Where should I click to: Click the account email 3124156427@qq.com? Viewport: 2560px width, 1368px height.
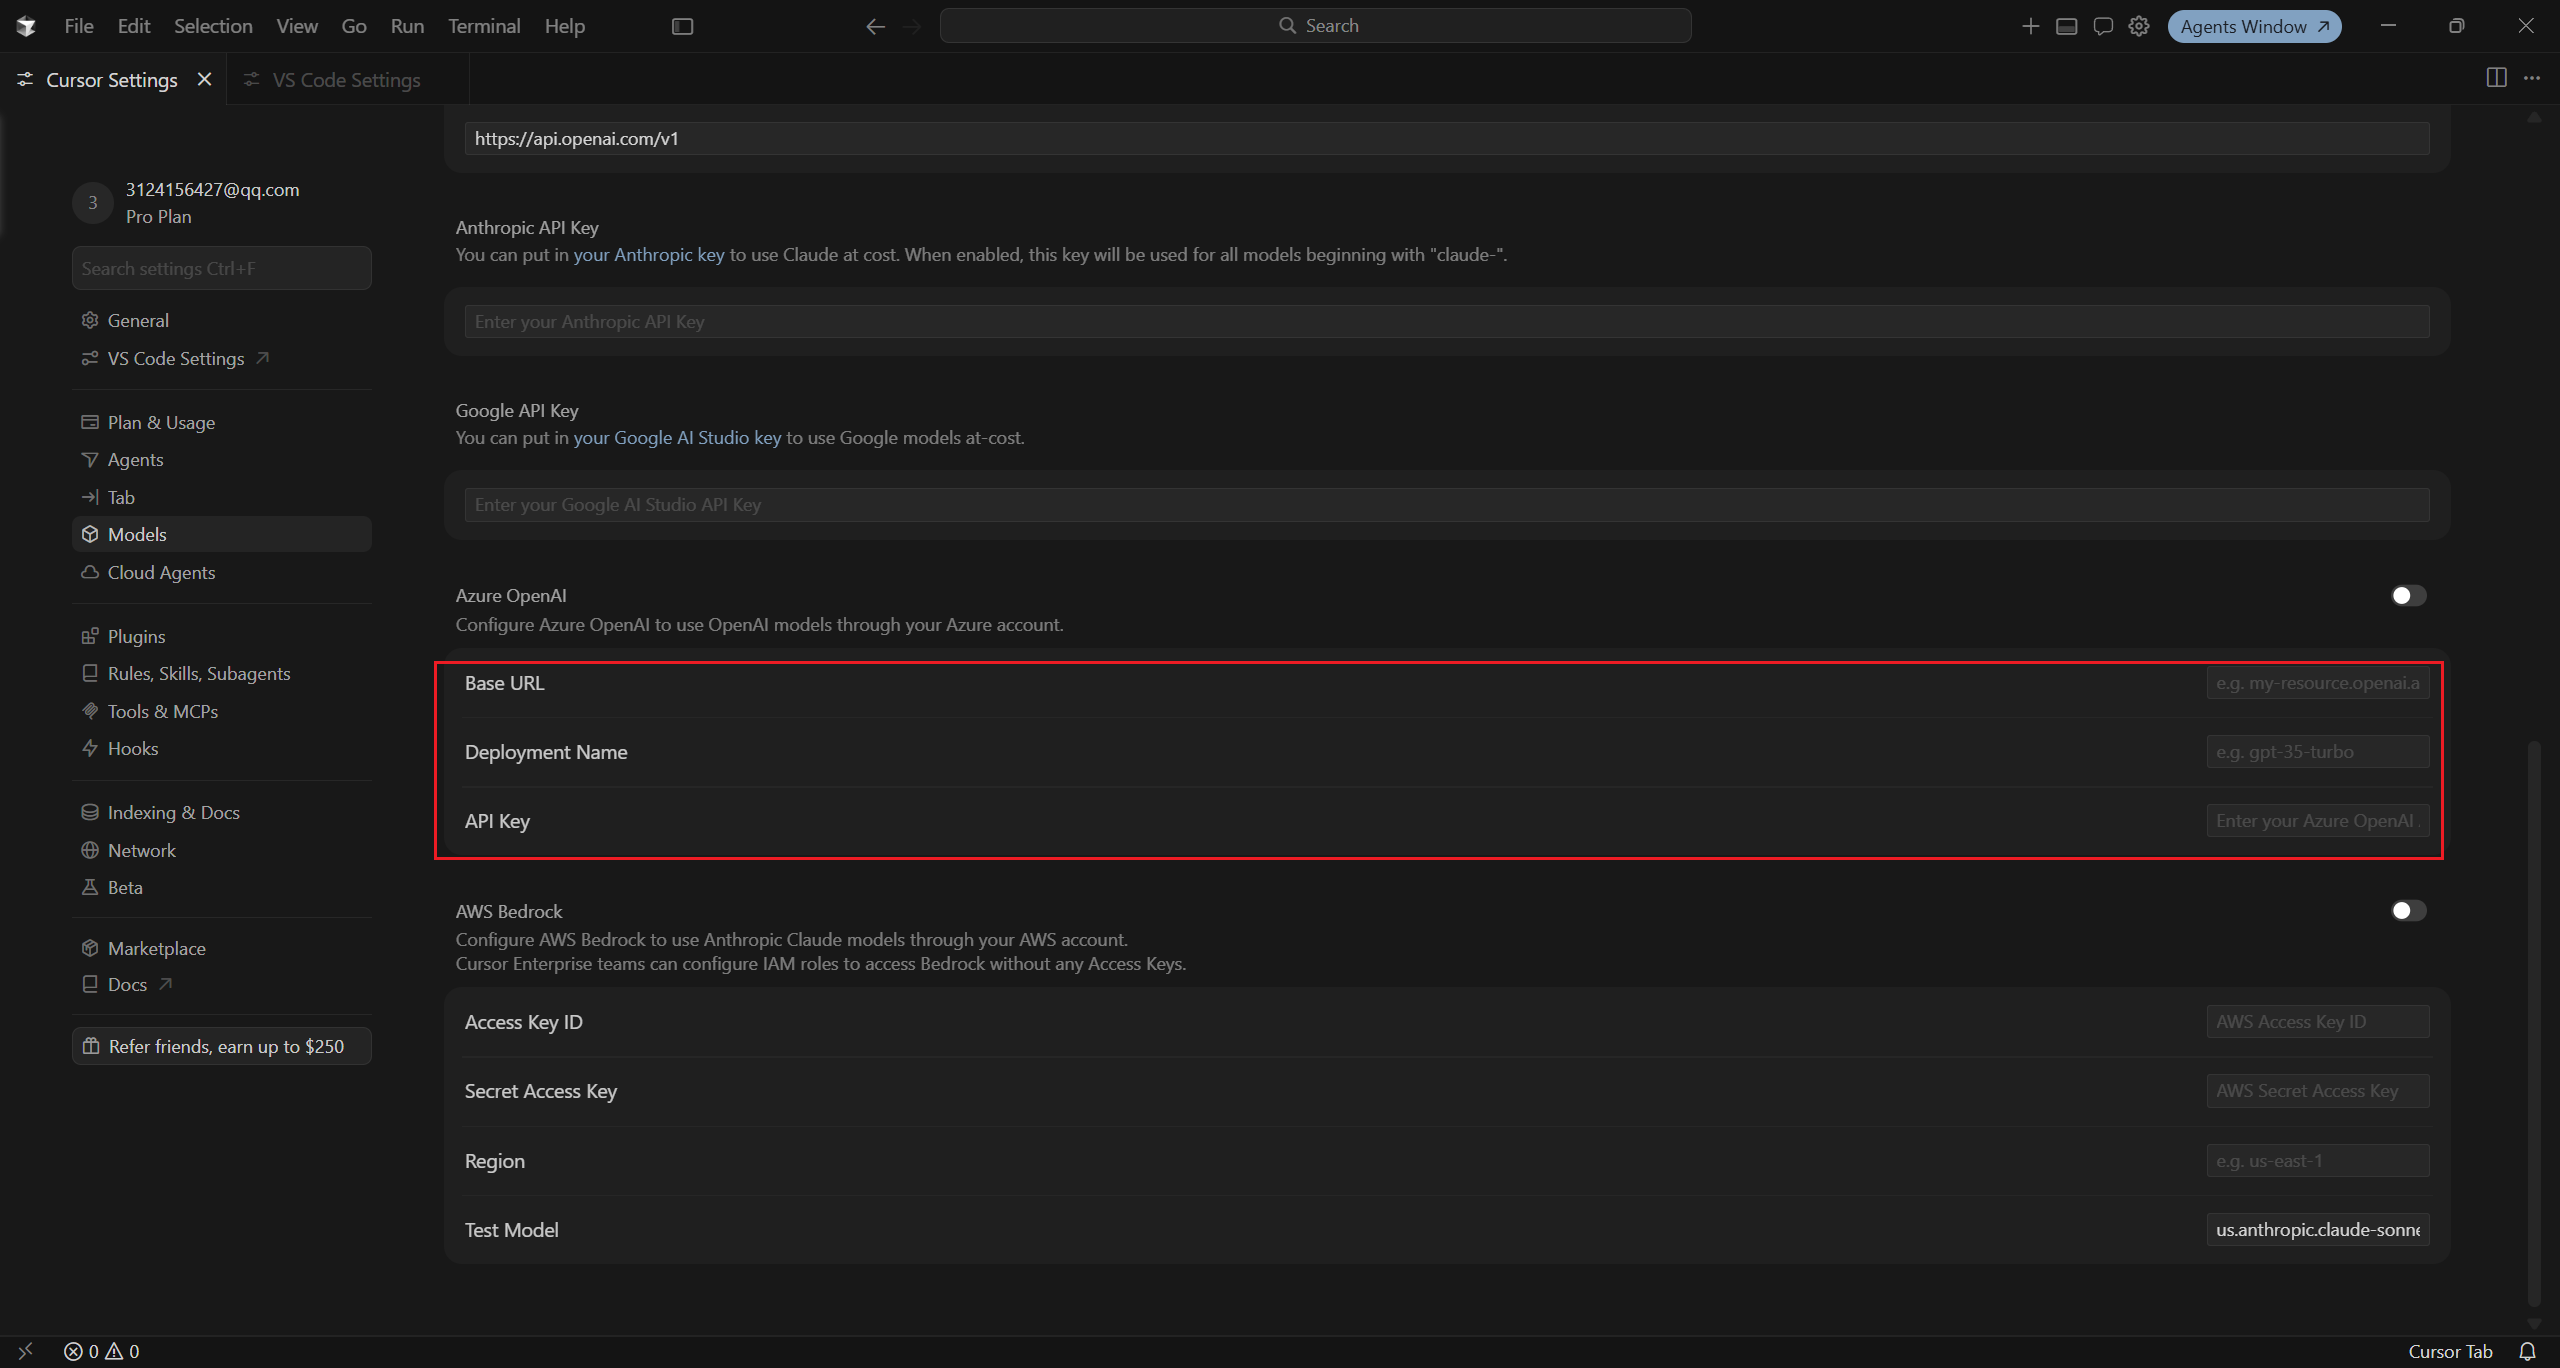click(212, 190)
